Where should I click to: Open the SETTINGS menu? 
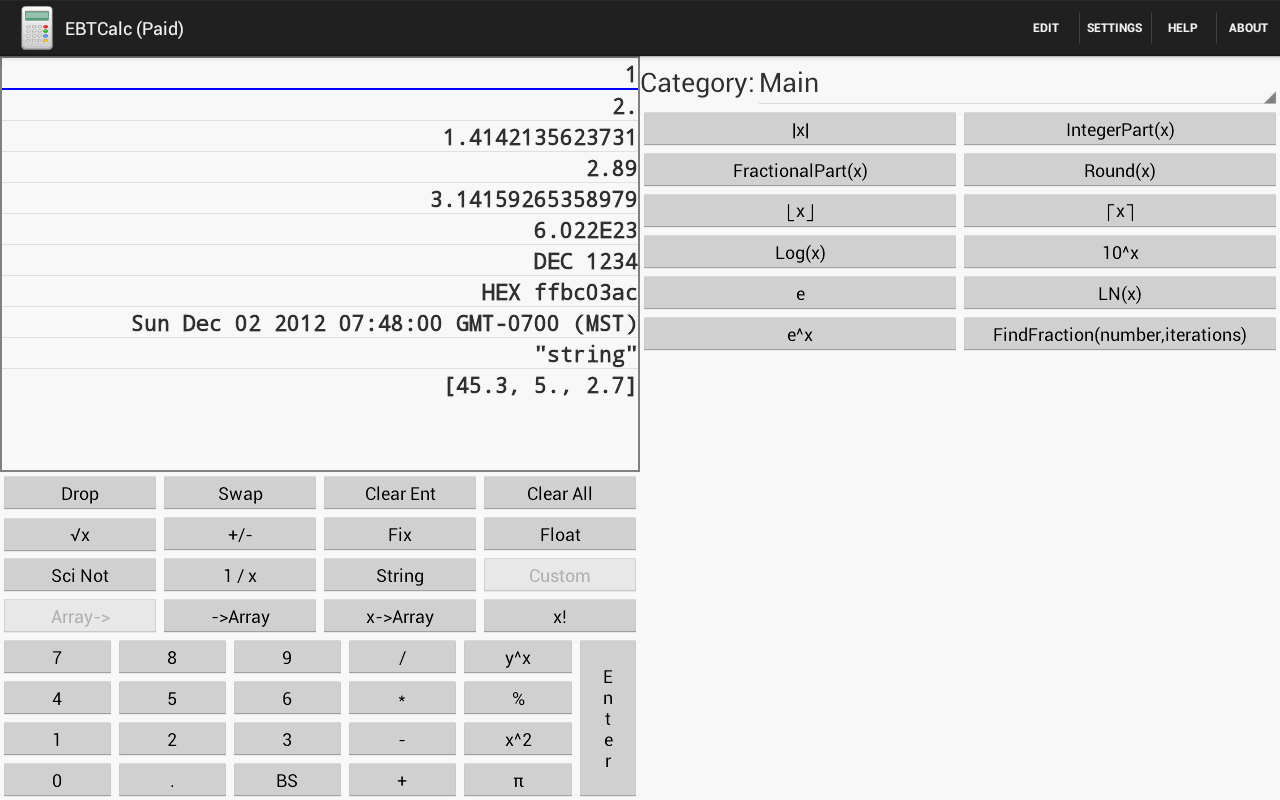[1114, 27]
